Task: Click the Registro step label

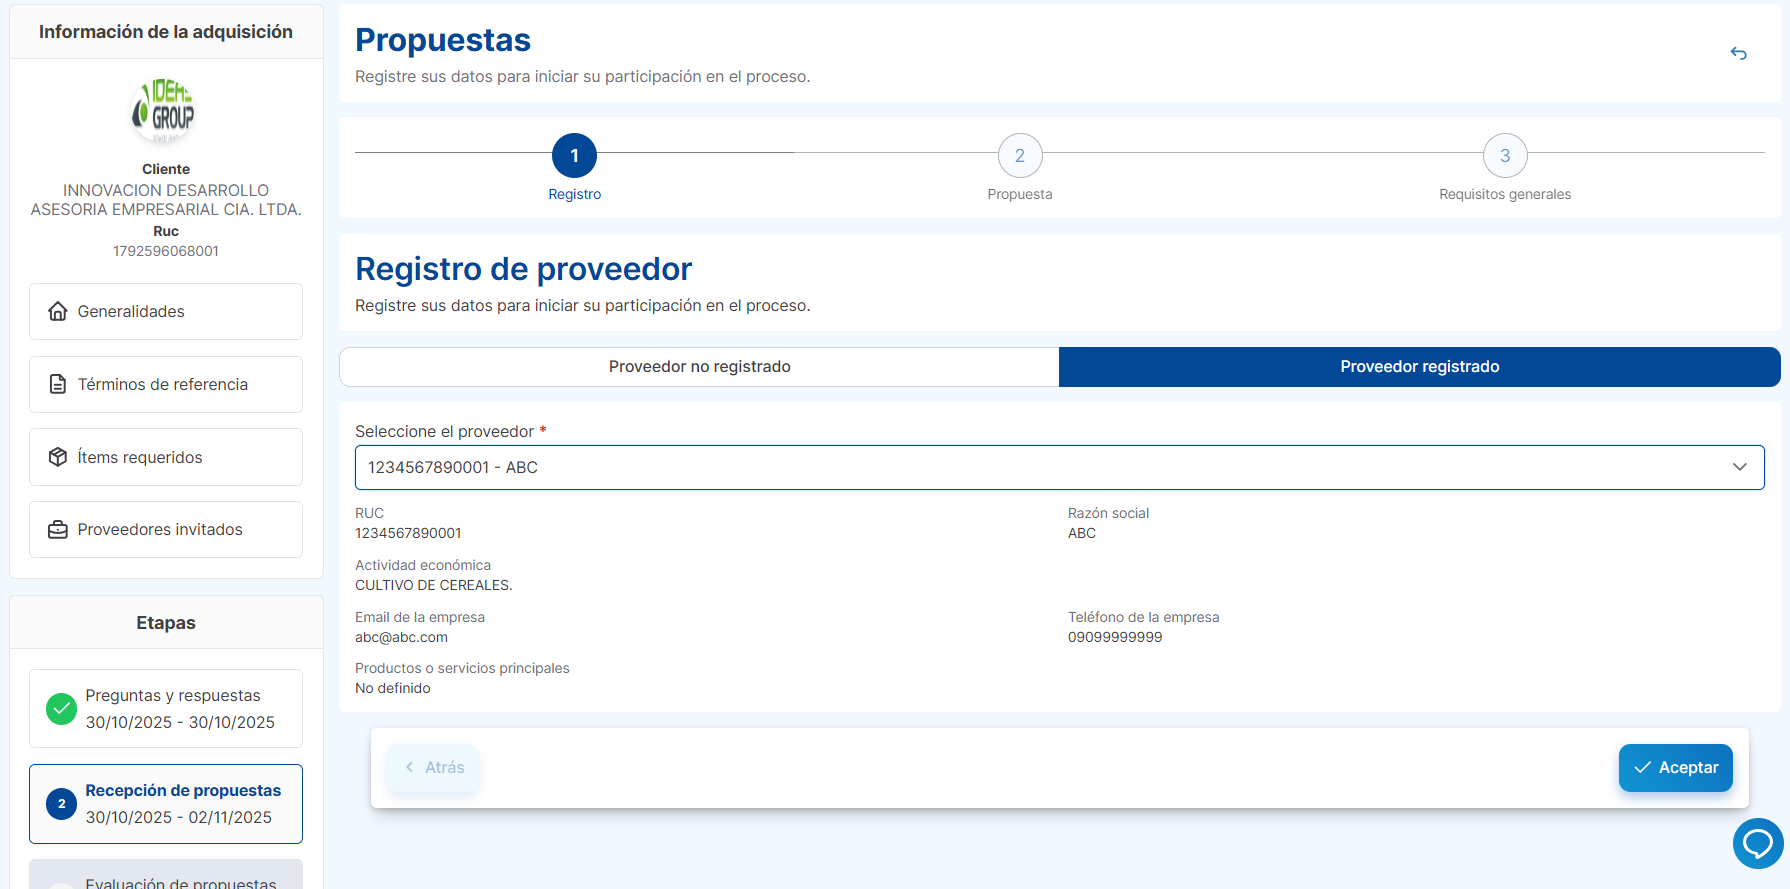Action: (574, 194)
